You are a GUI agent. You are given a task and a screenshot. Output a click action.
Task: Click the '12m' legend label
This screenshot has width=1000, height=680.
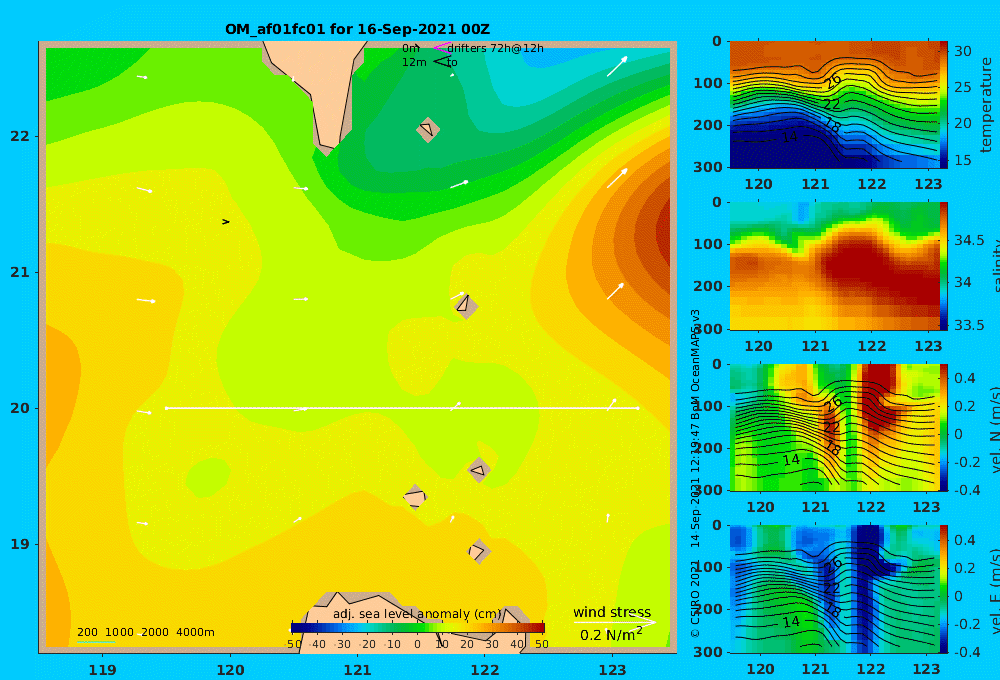(414, 63)
